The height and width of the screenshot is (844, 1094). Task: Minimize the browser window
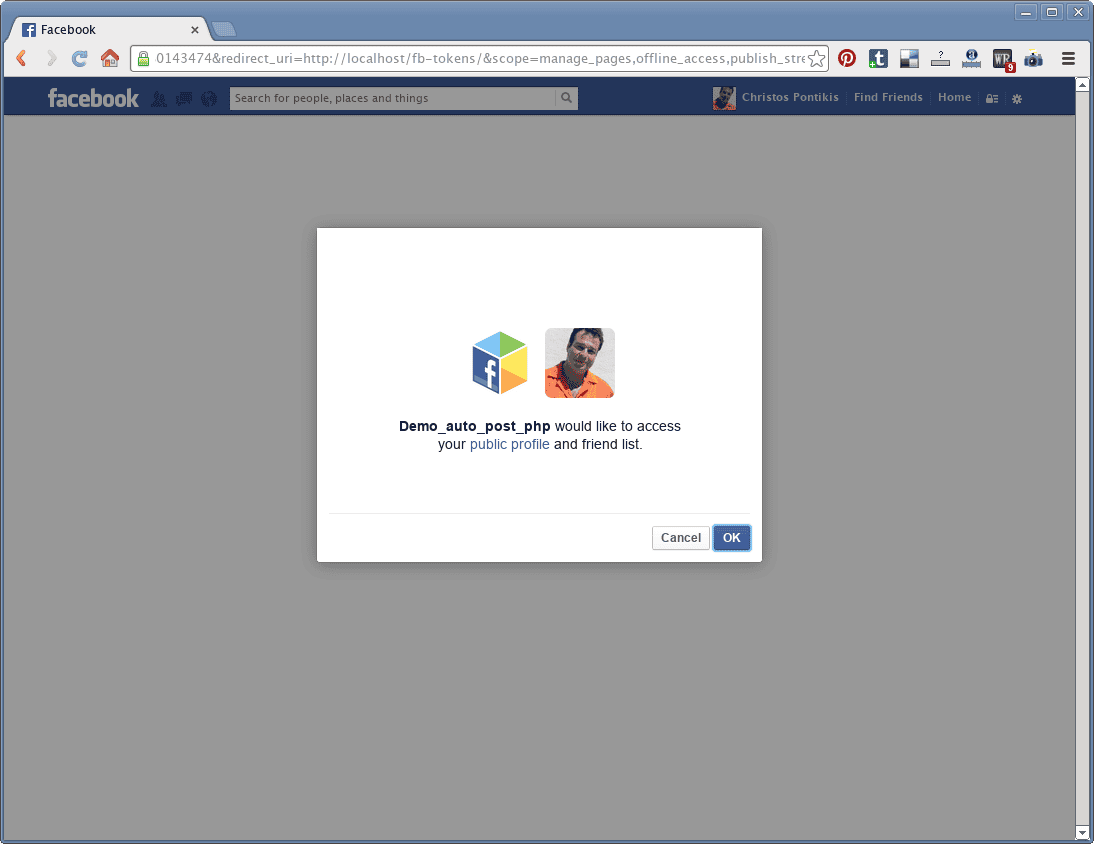point(1026,12)
